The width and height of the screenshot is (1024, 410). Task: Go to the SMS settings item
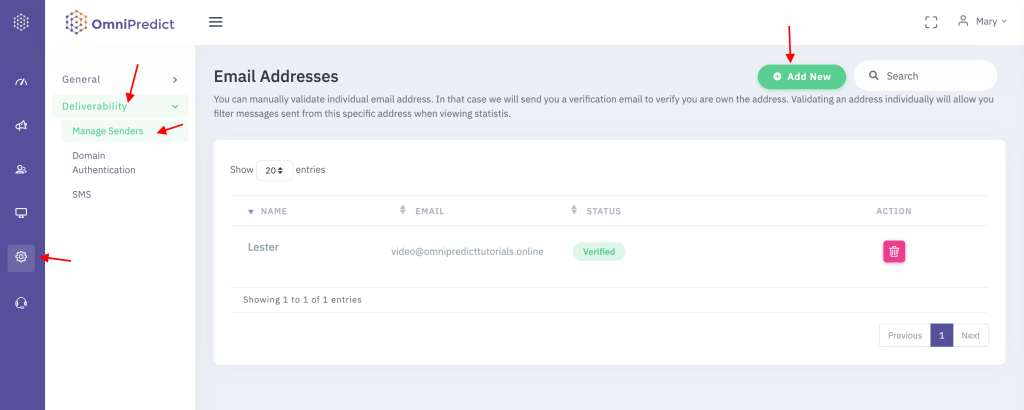82,195
